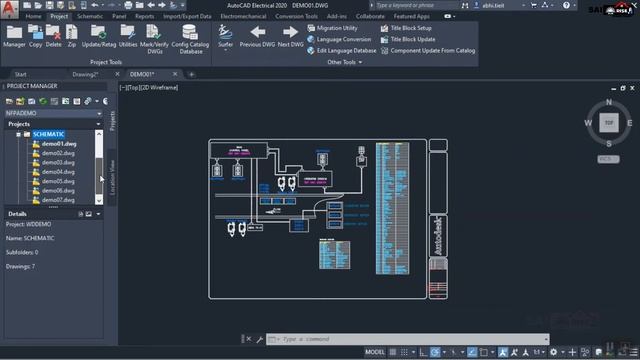Open the 2D Wireframe visual style menu
This screenshot has width=640, height=360.
click(160, 87)
